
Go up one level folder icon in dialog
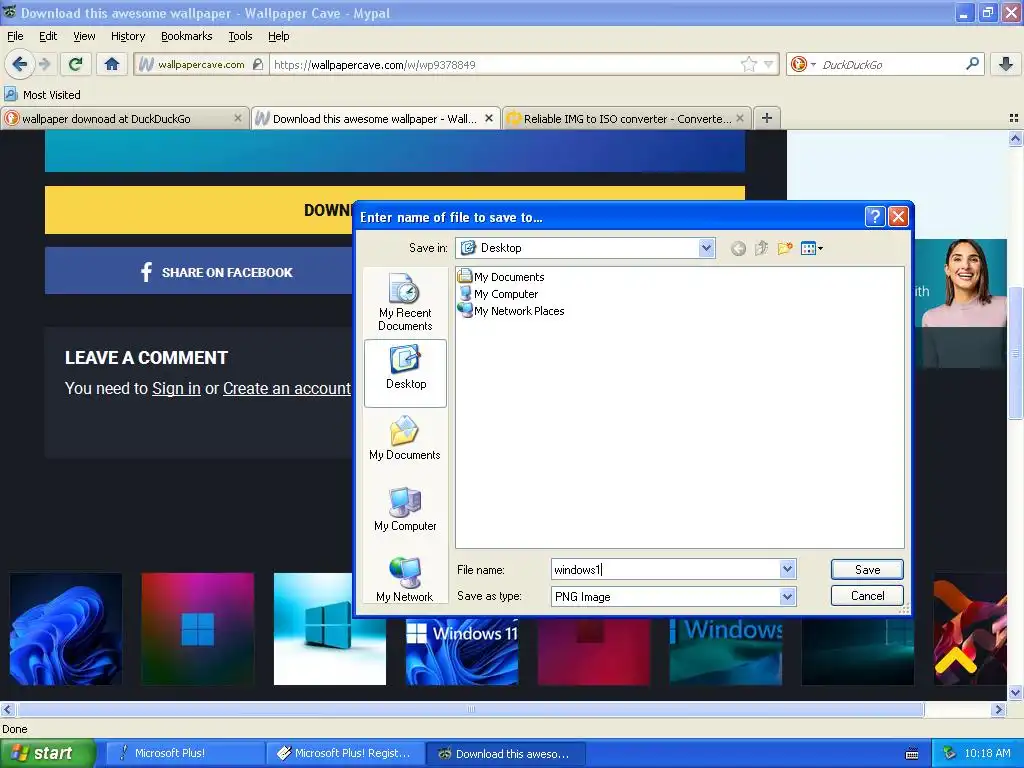[x=761, y=248]
